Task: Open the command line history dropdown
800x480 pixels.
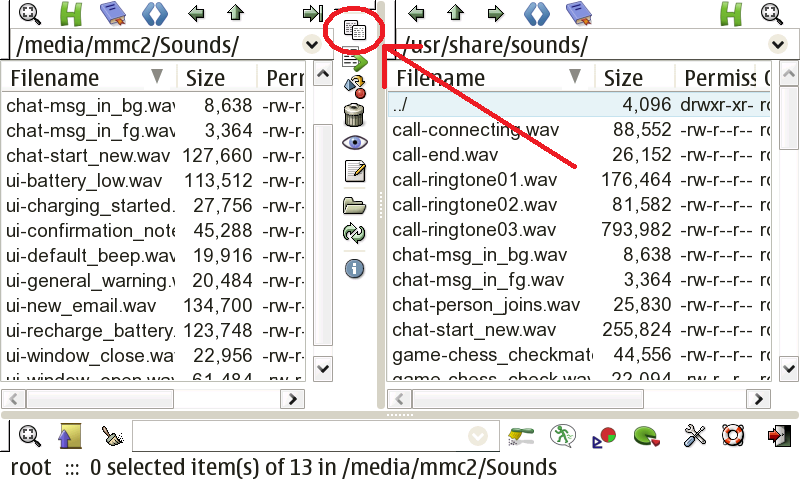Action: (478, 436)
